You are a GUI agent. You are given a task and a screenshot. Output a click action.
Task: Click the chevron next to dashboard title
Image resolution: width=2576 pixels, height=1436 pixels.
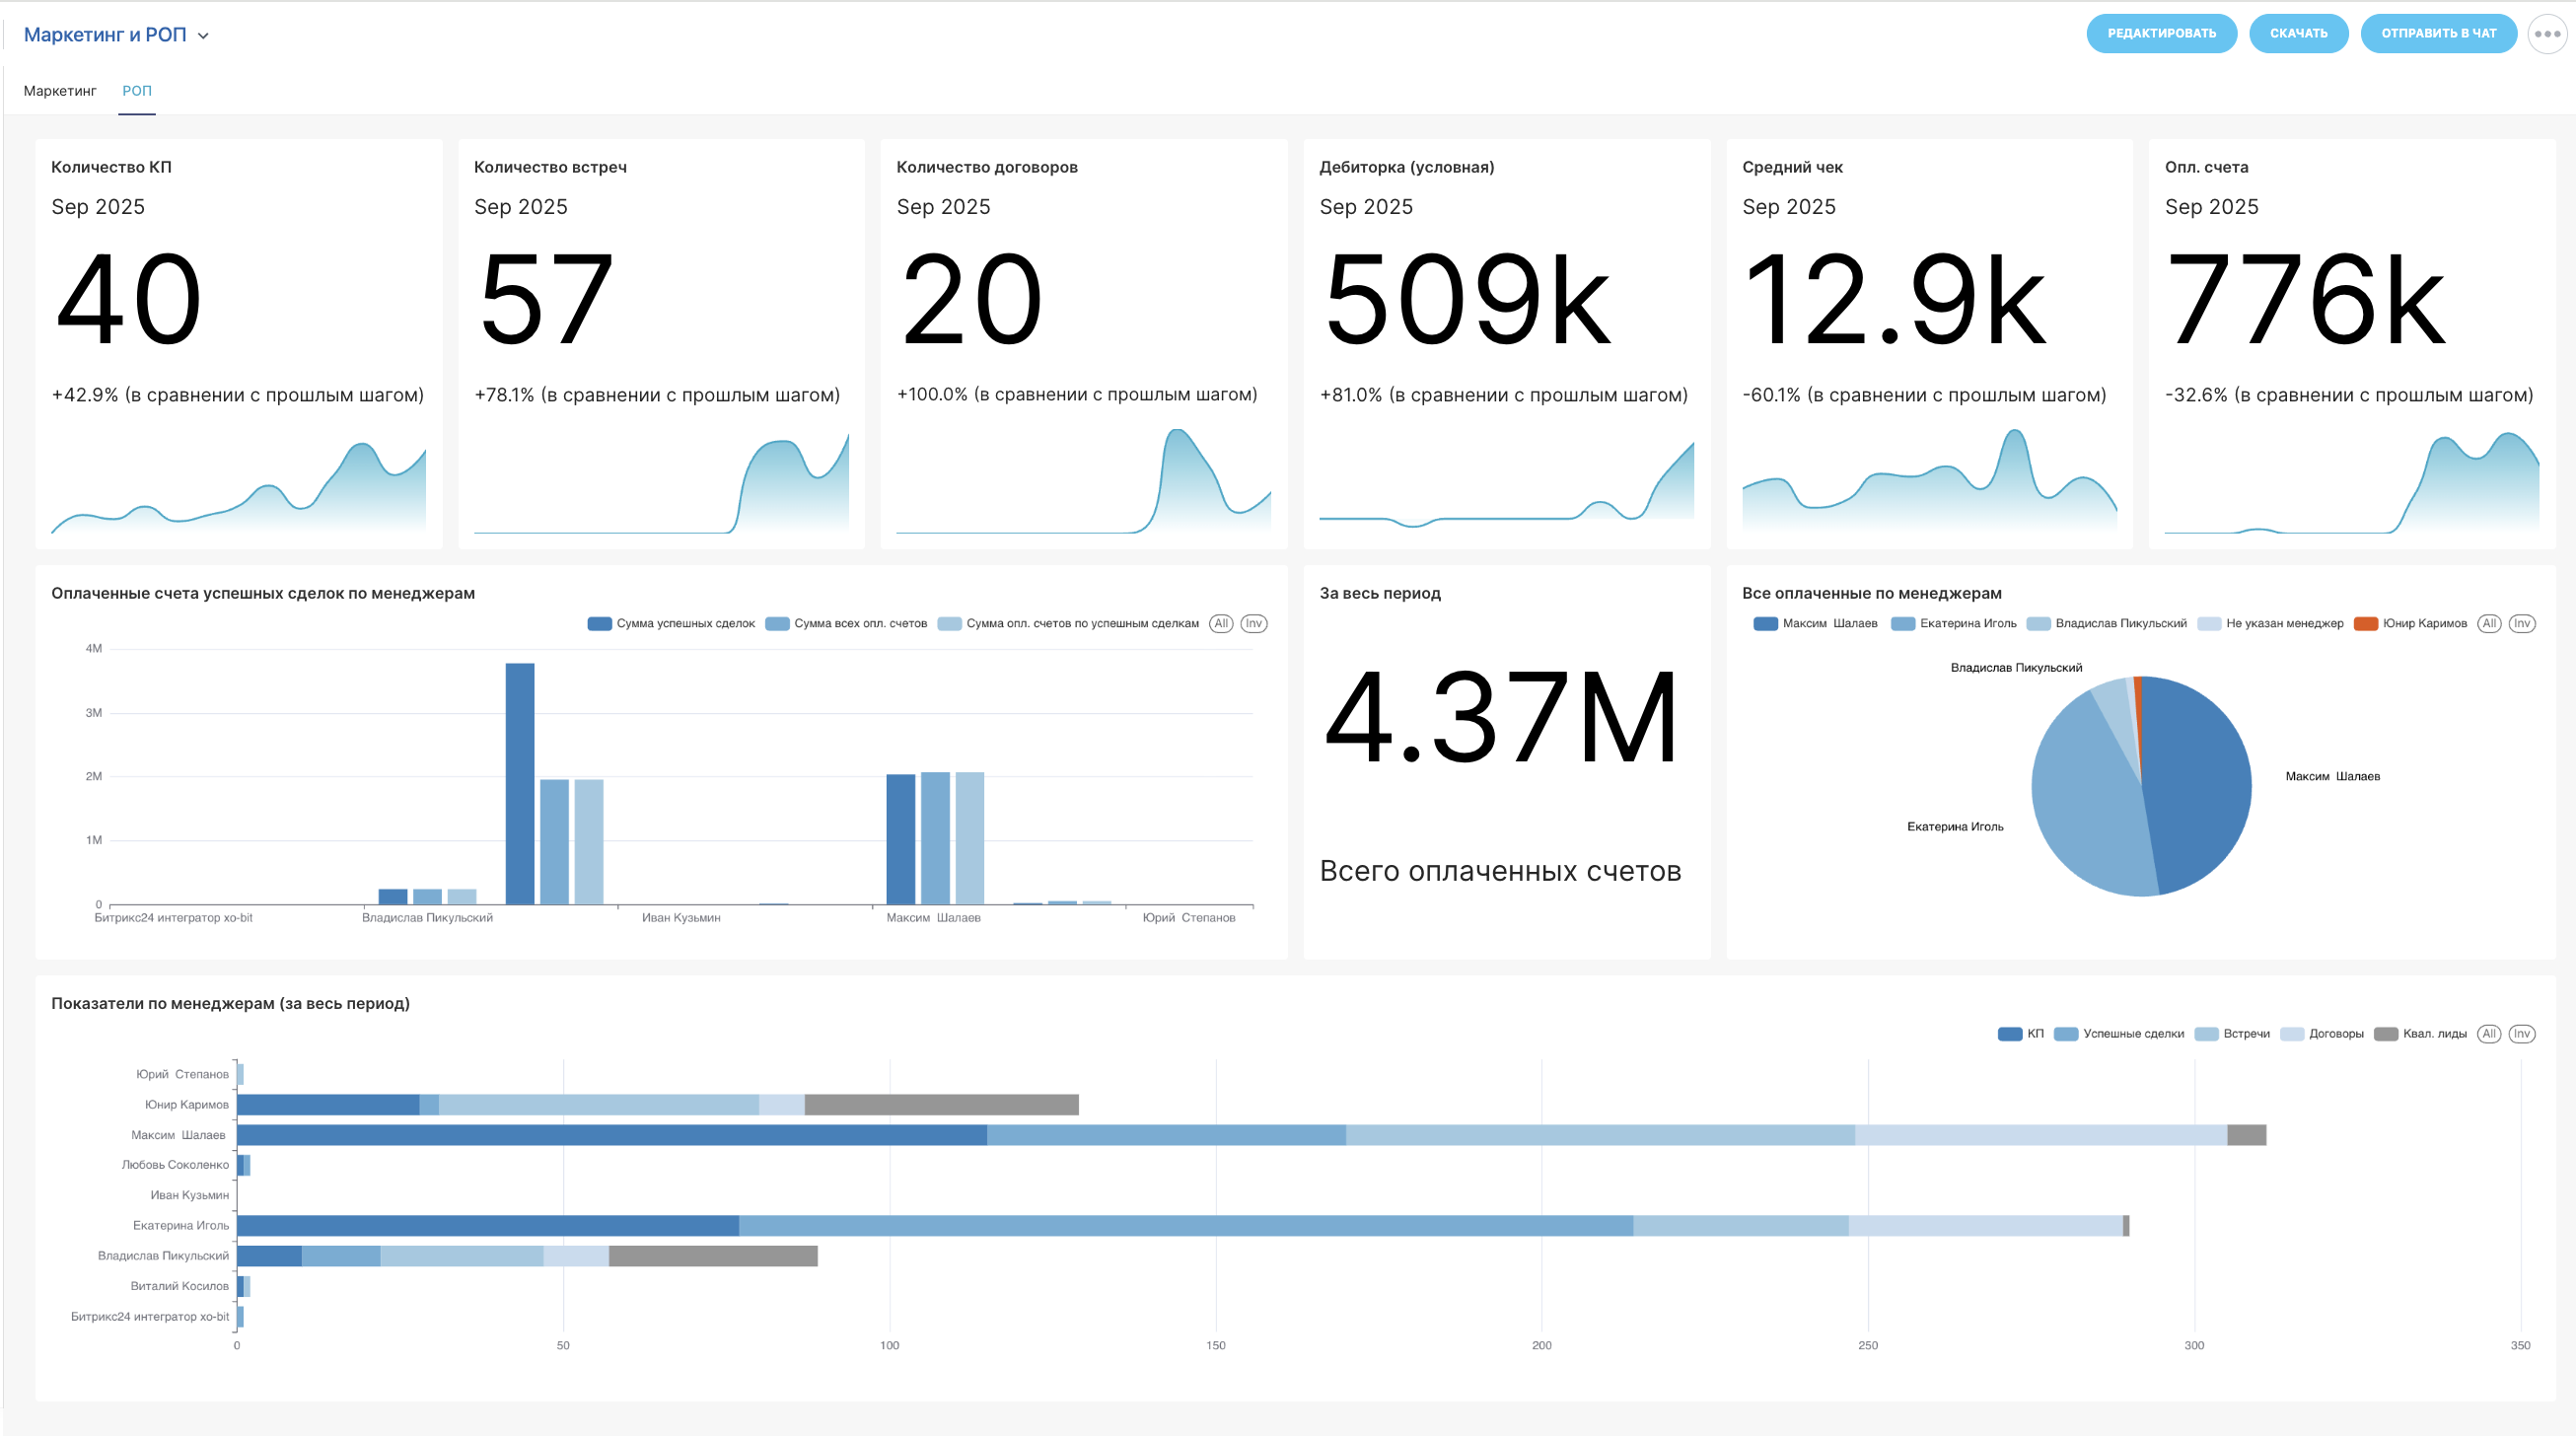point(203,36)
